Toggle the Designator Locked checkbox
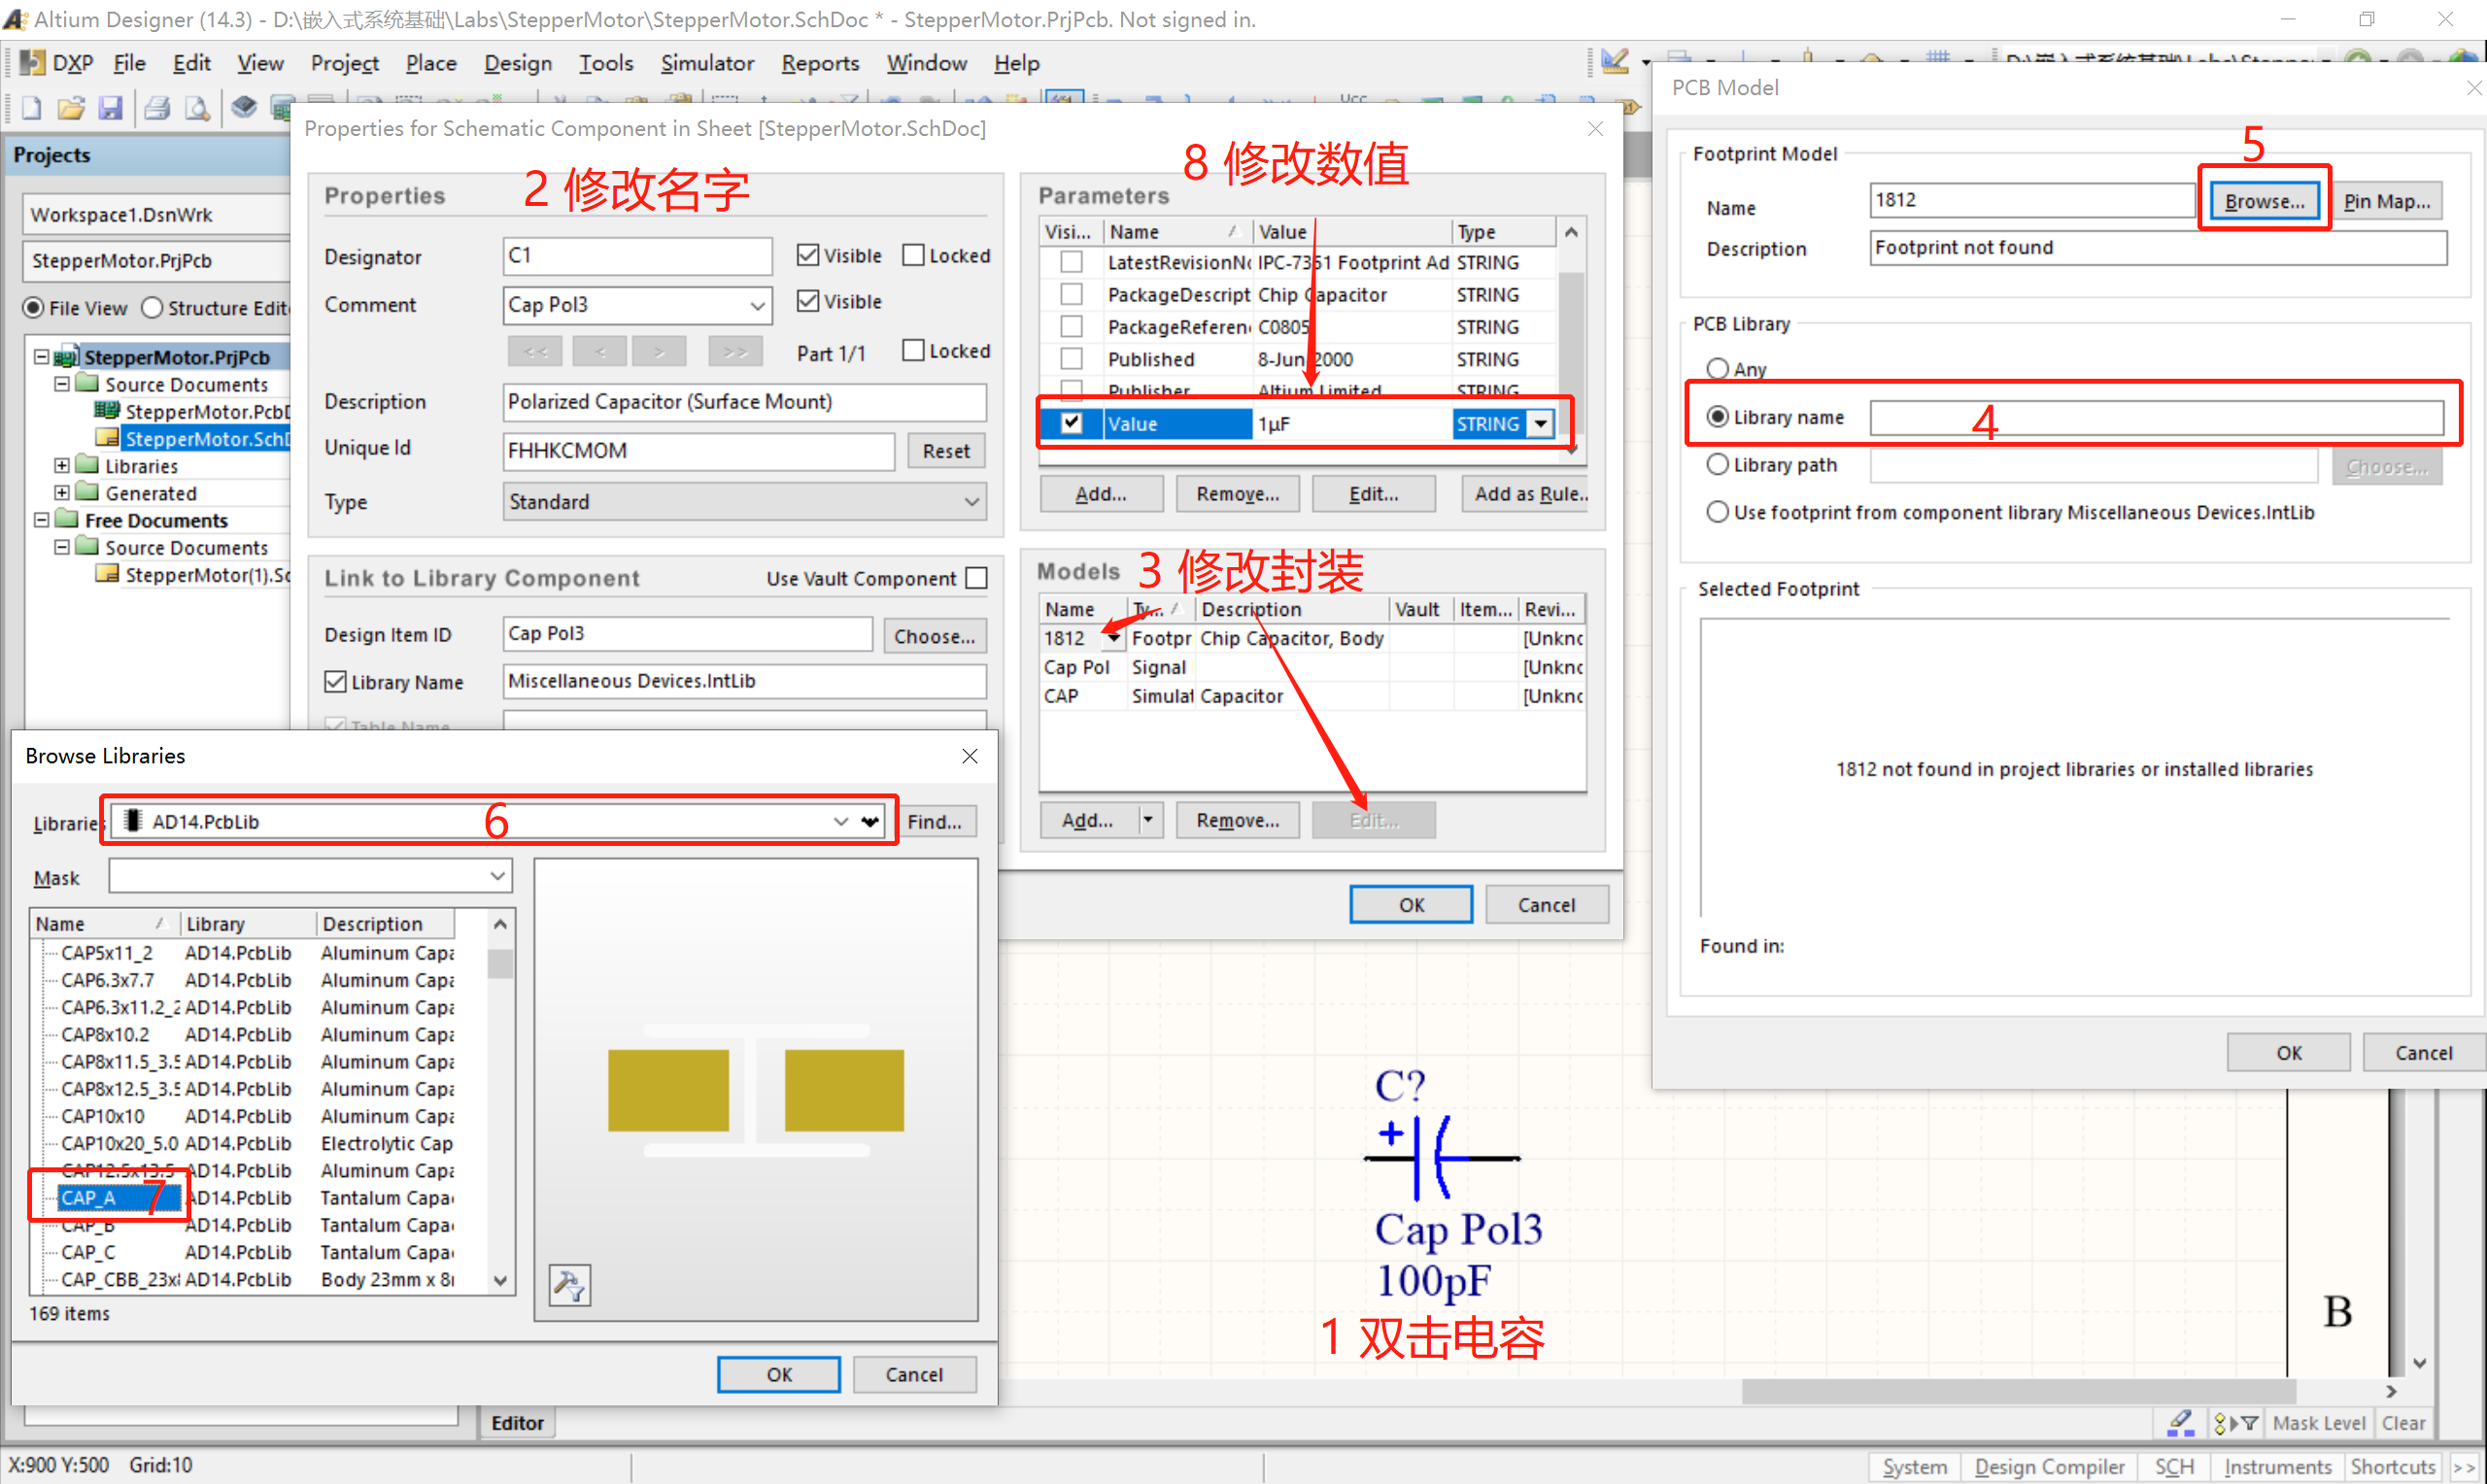 click(913, 255)
